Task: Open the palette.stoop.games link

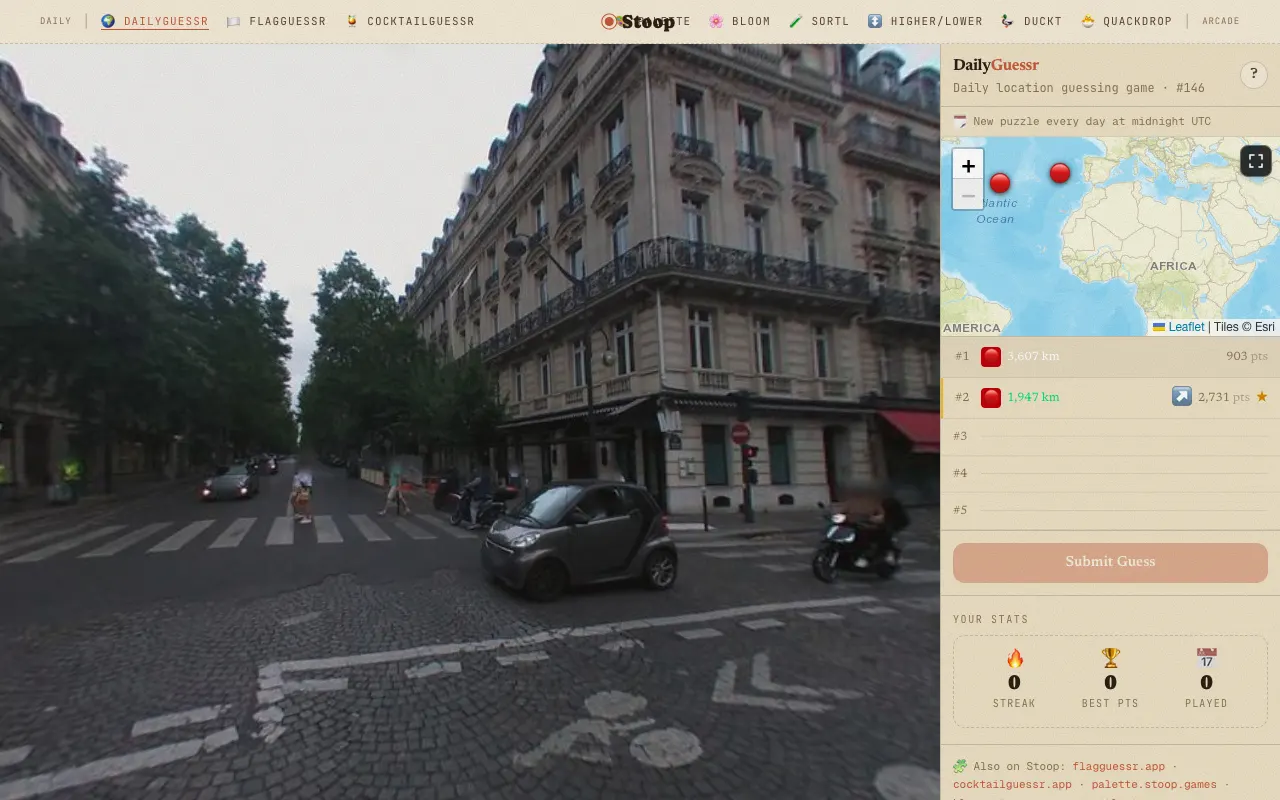Action: pyautogui.click(x=1154, y=785)
